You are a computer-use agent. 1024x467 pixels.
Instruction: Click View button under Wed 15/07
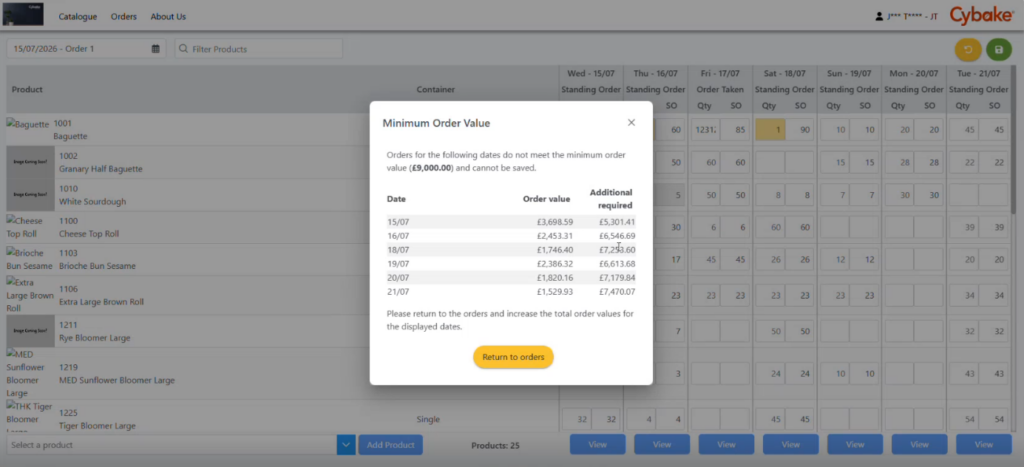598,445
